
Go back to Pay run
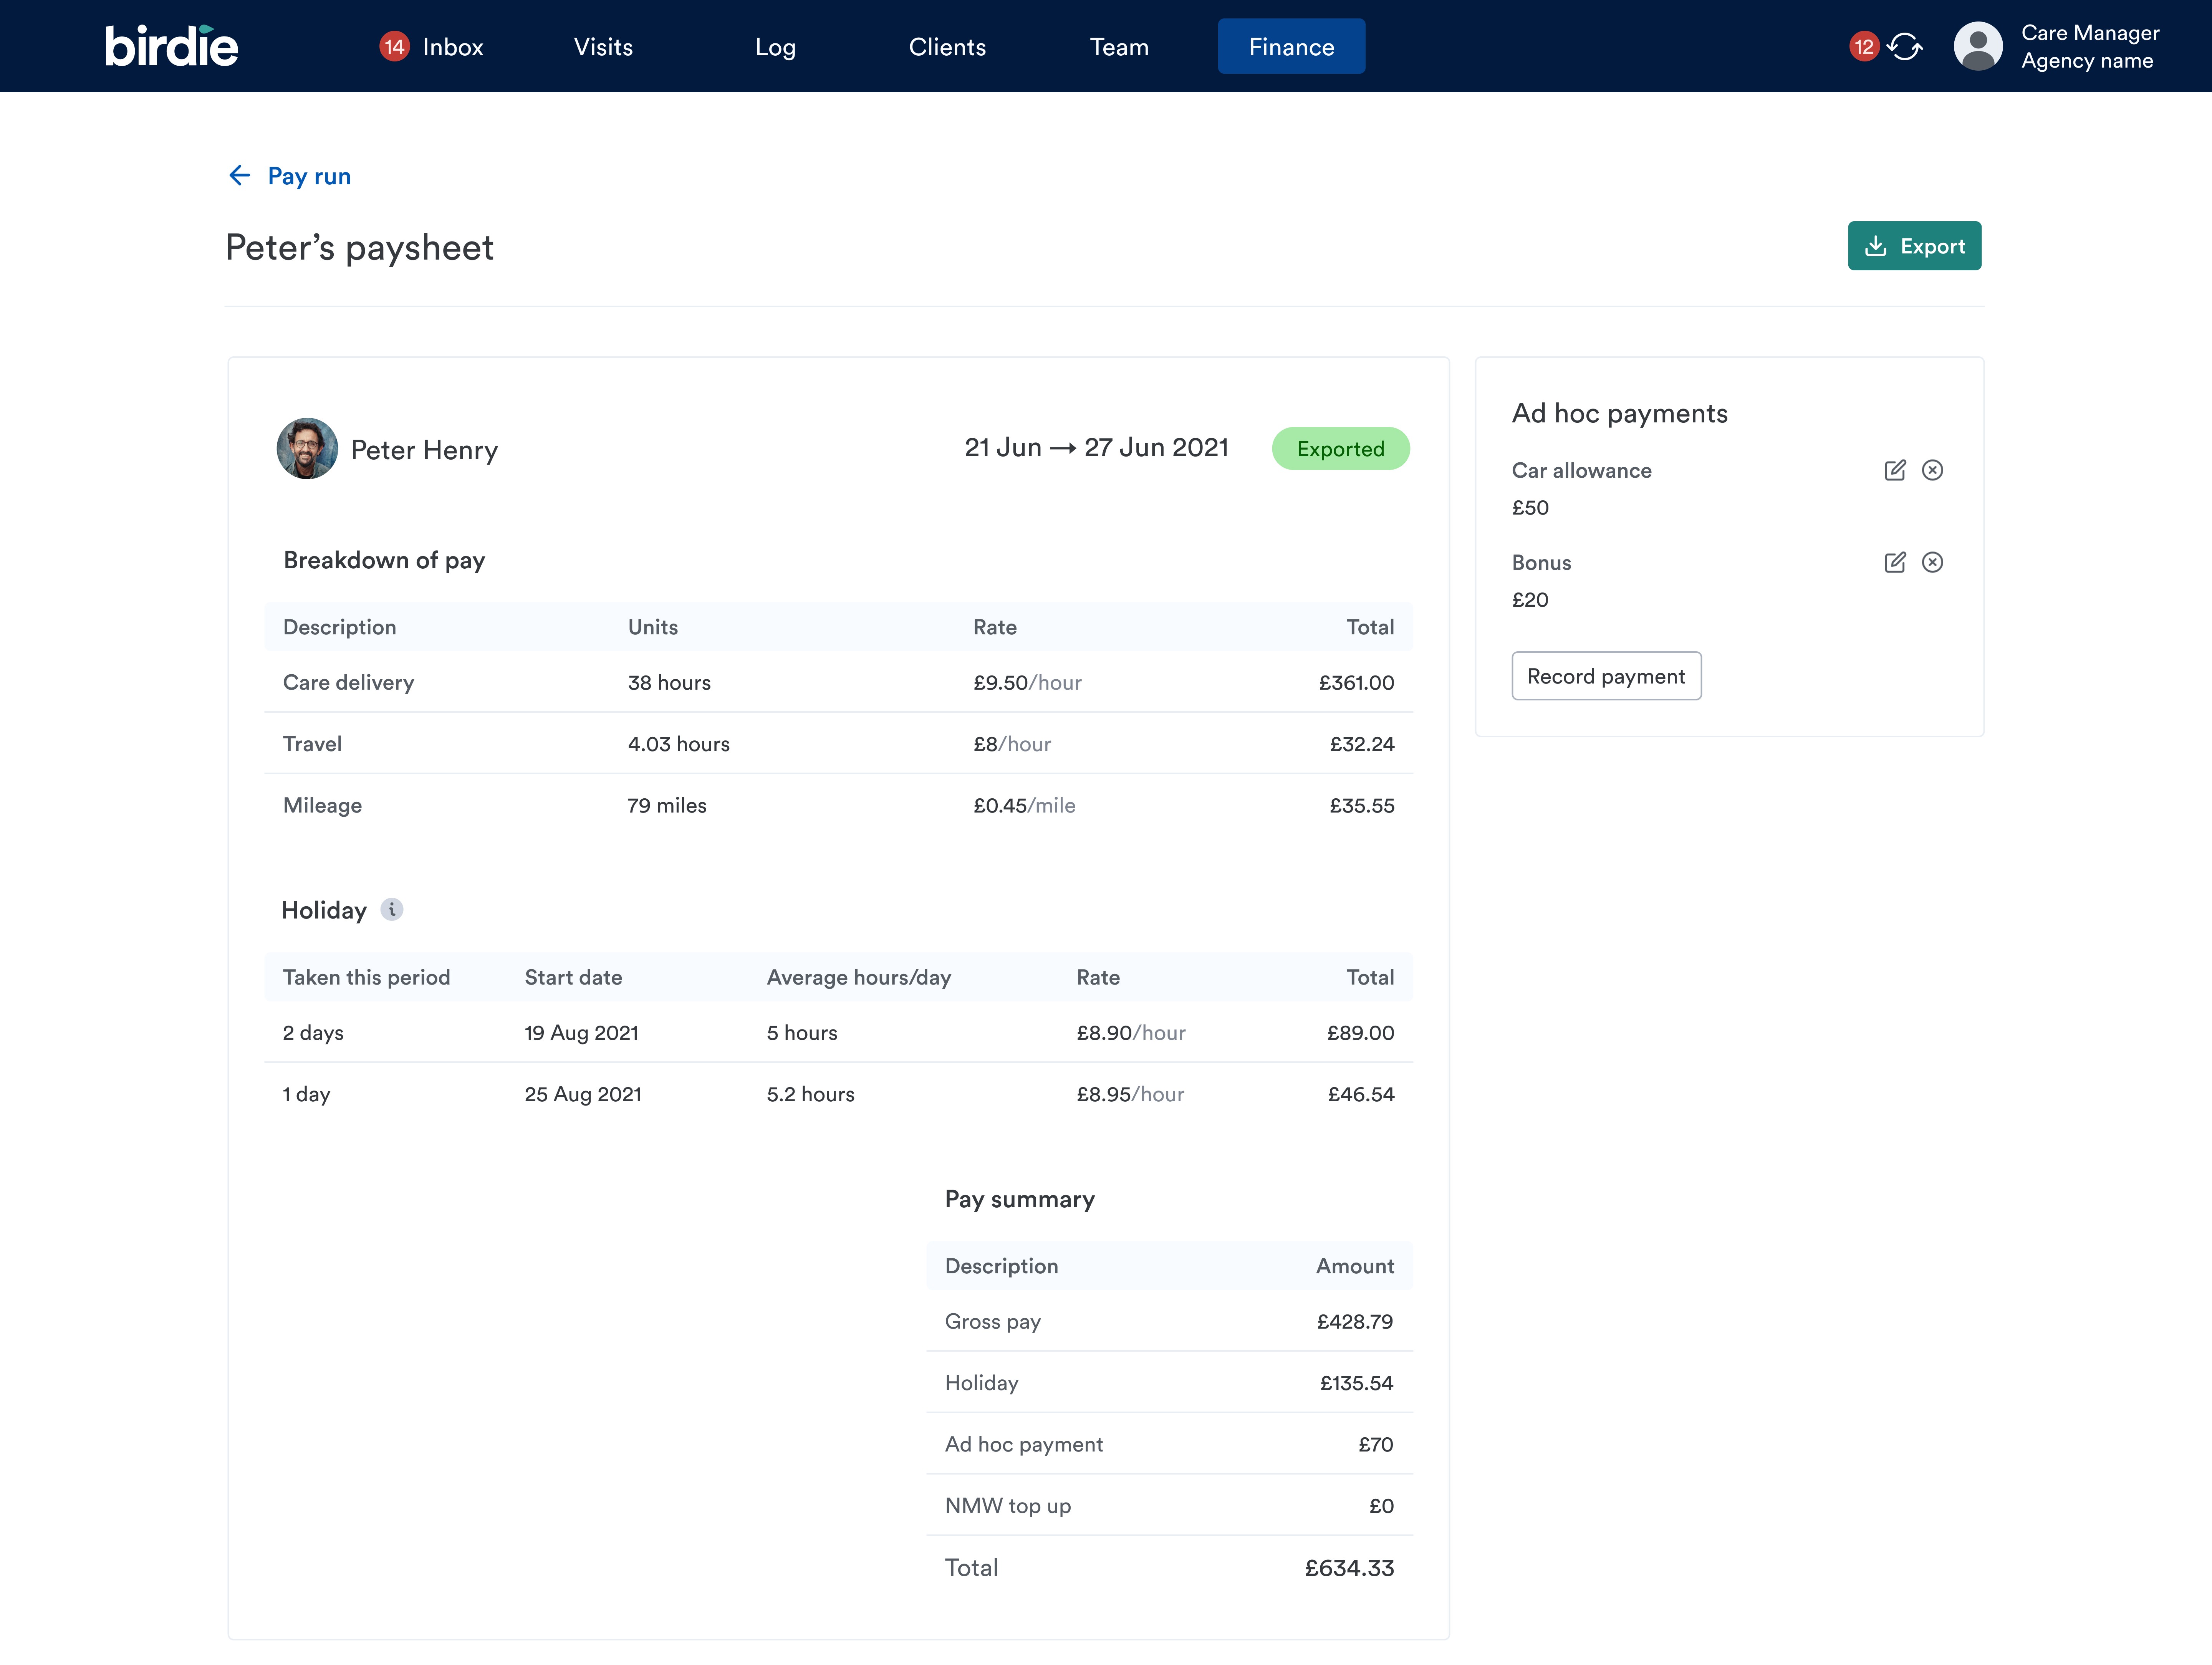pyautogui.click(x=309, y=176)
